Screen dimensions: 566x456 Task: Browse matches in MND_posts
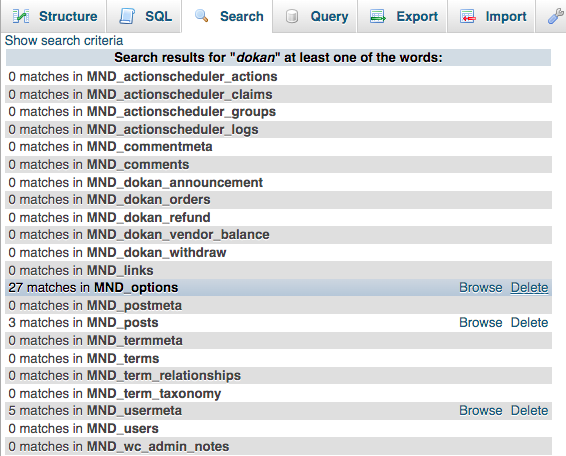[480, 322]
